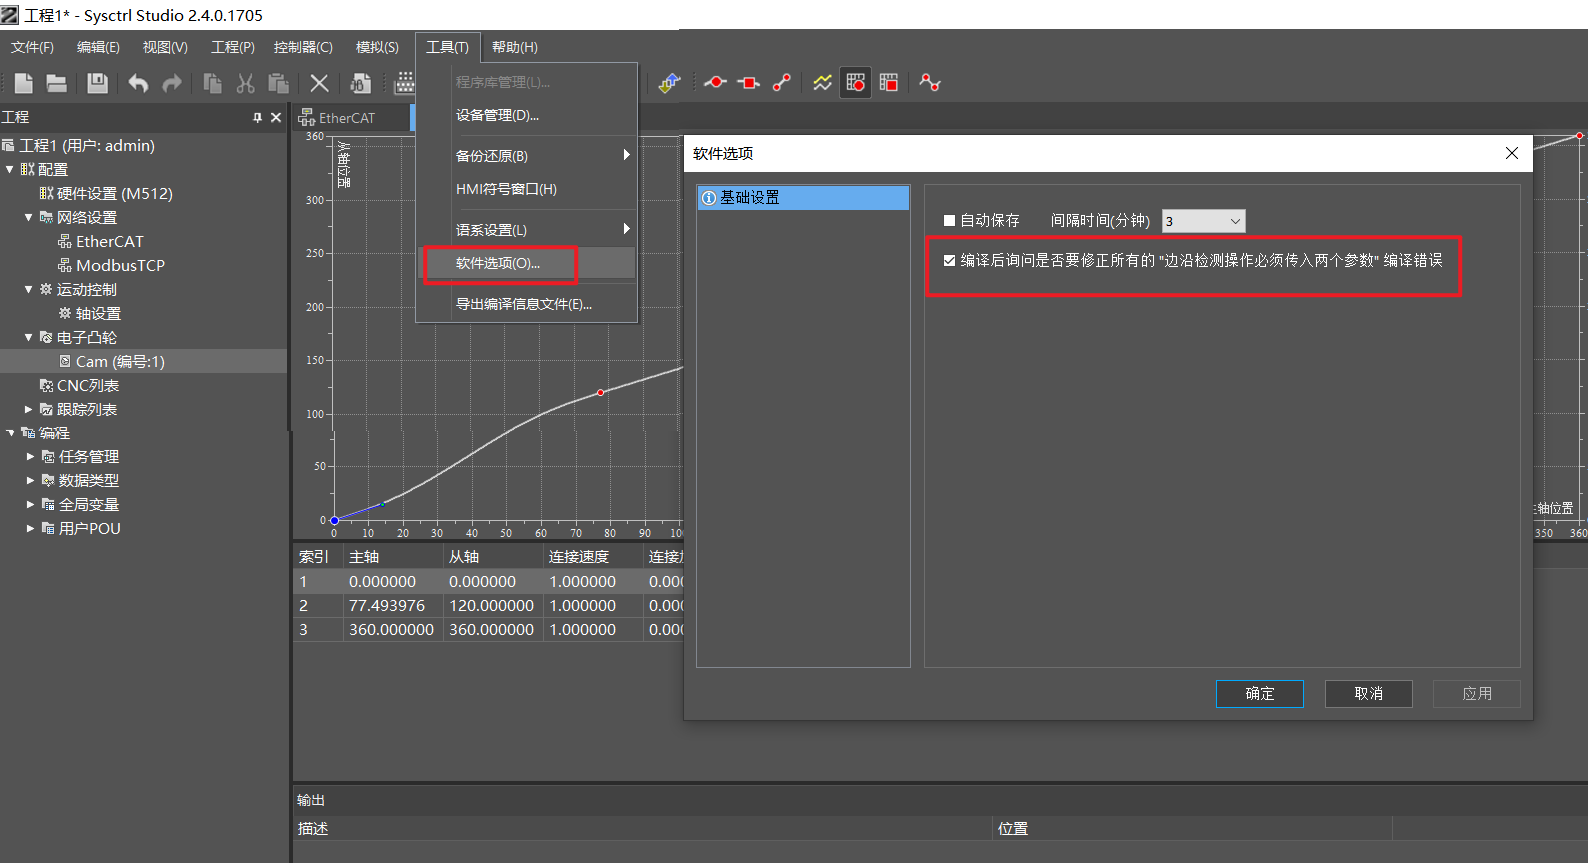Save the project with the floppy icon
Screen dimensions: 1588x863
[97, 83]
